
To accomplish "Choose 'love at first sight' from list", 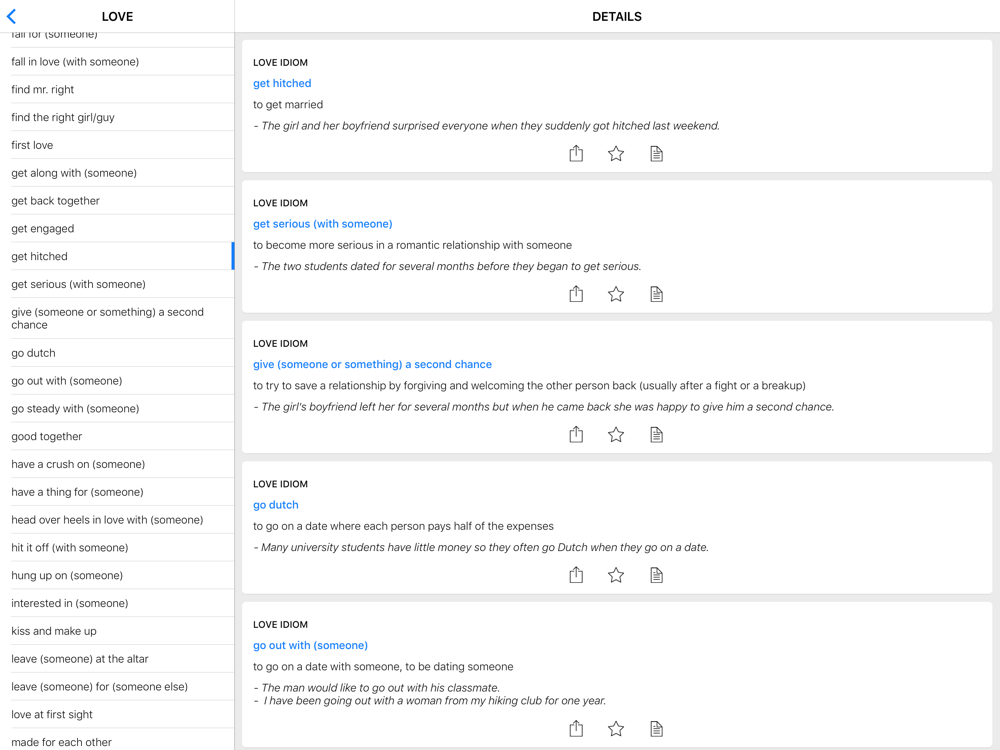I will [52, 714].
